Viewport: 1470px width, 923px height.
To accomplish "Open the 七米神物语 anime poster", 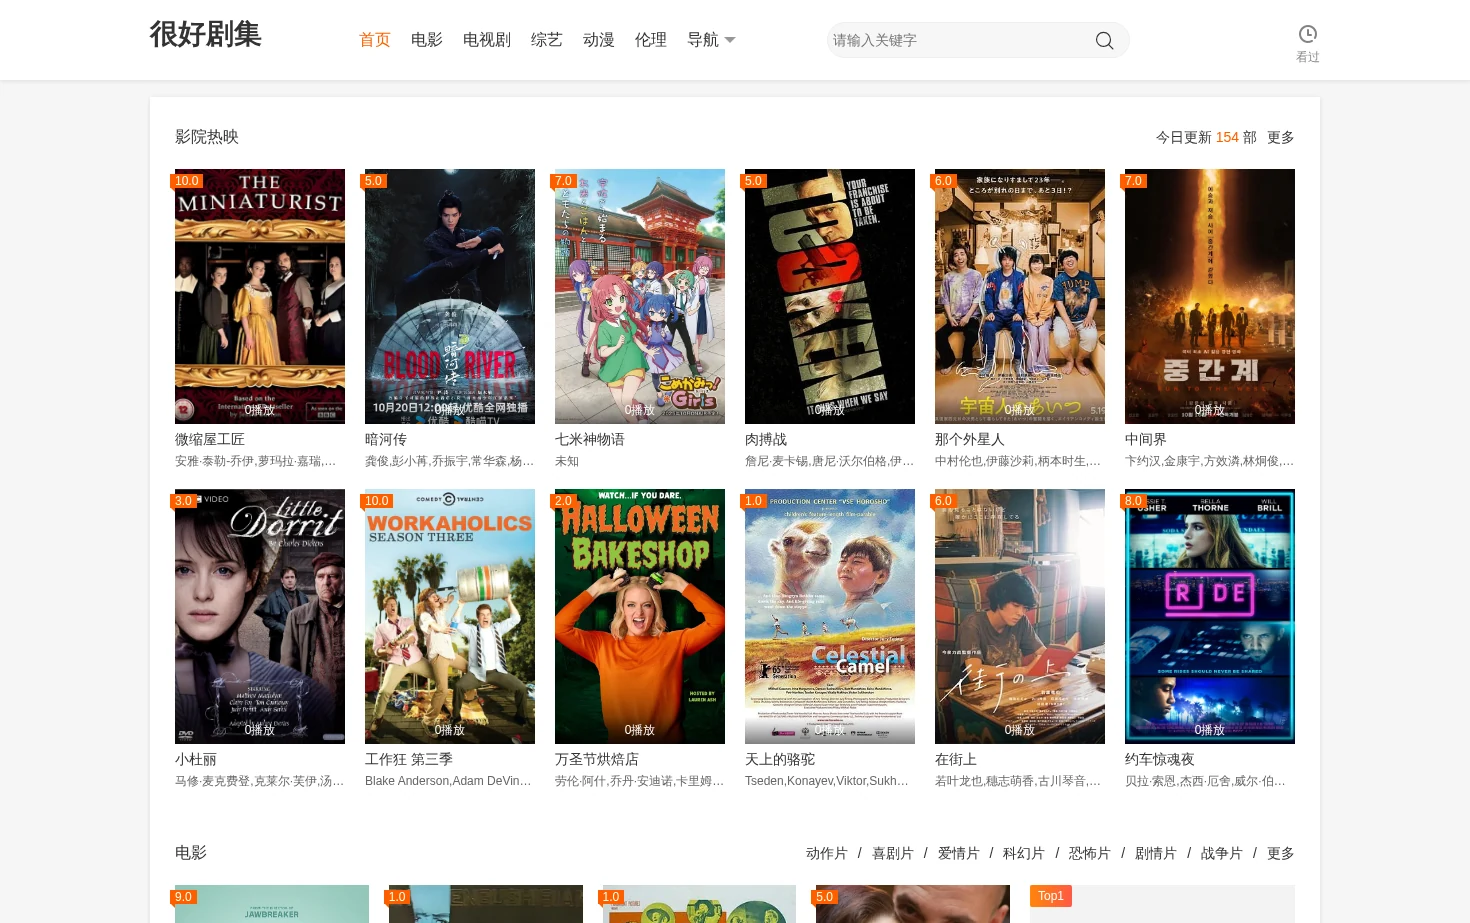I will [640, 296].
